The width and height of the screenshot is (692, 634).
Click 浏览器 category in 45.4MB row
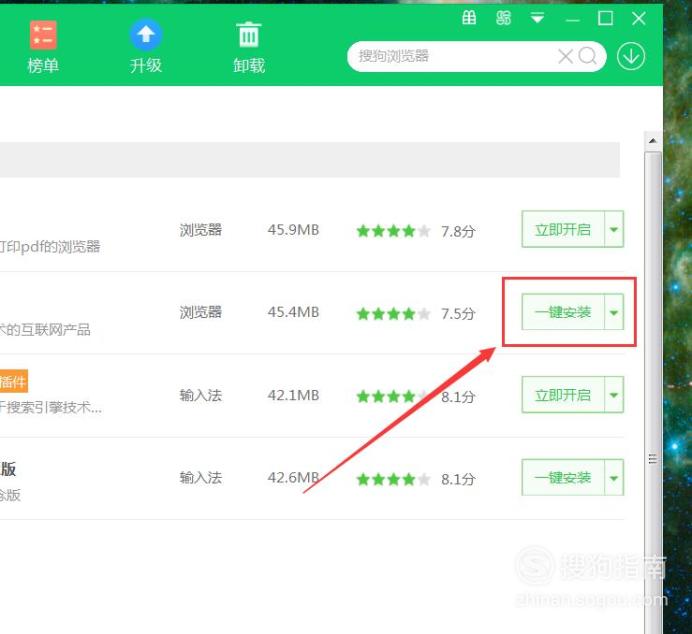201,312
